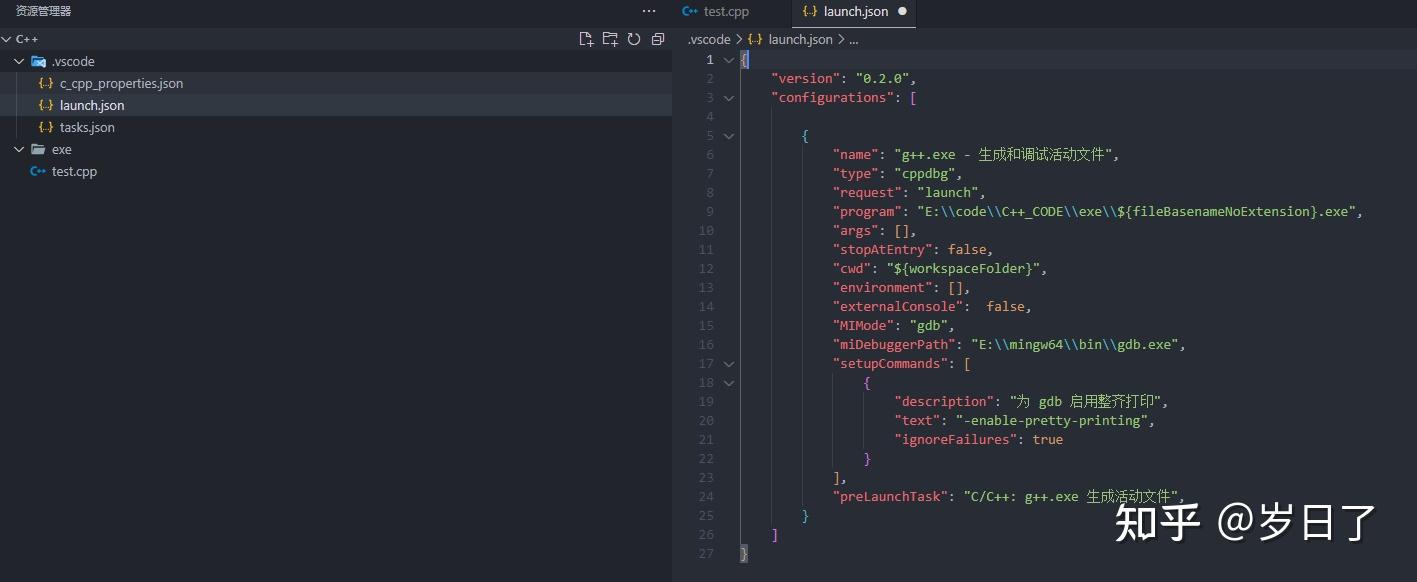Click the braces icon next to c_cpp_properties.json

coord(46,83)
